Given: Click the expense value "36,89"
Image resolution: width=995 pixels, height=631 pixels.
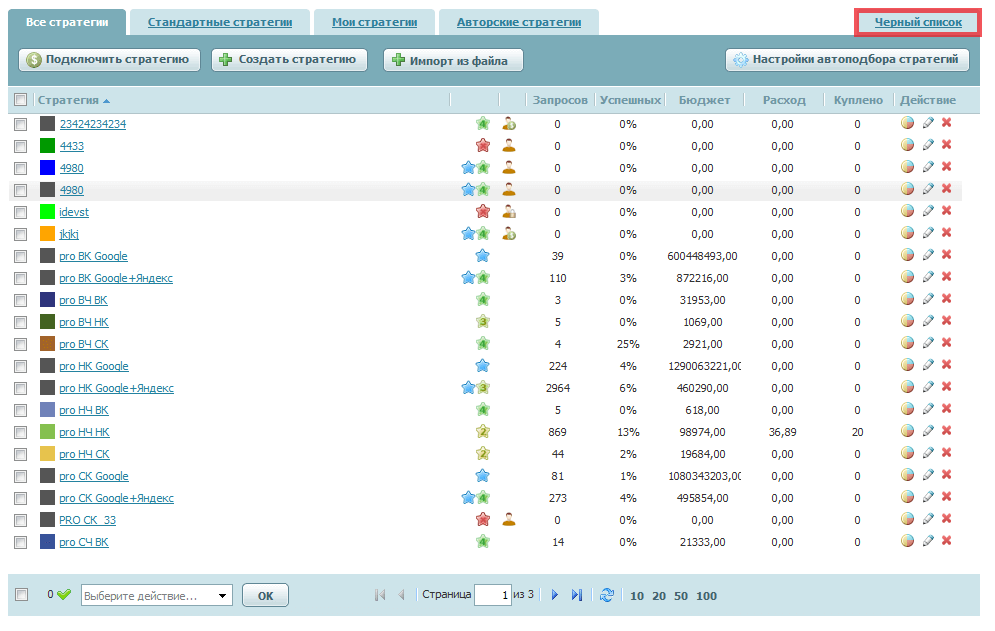Looking at the screenshot, I should point(782,432).
